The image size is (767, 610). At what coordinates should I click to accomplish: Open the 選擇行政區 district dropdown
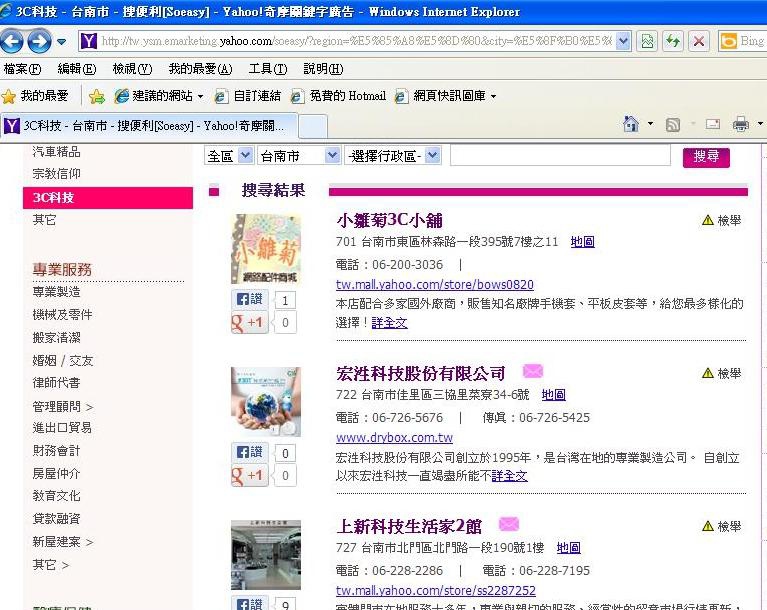393,156
